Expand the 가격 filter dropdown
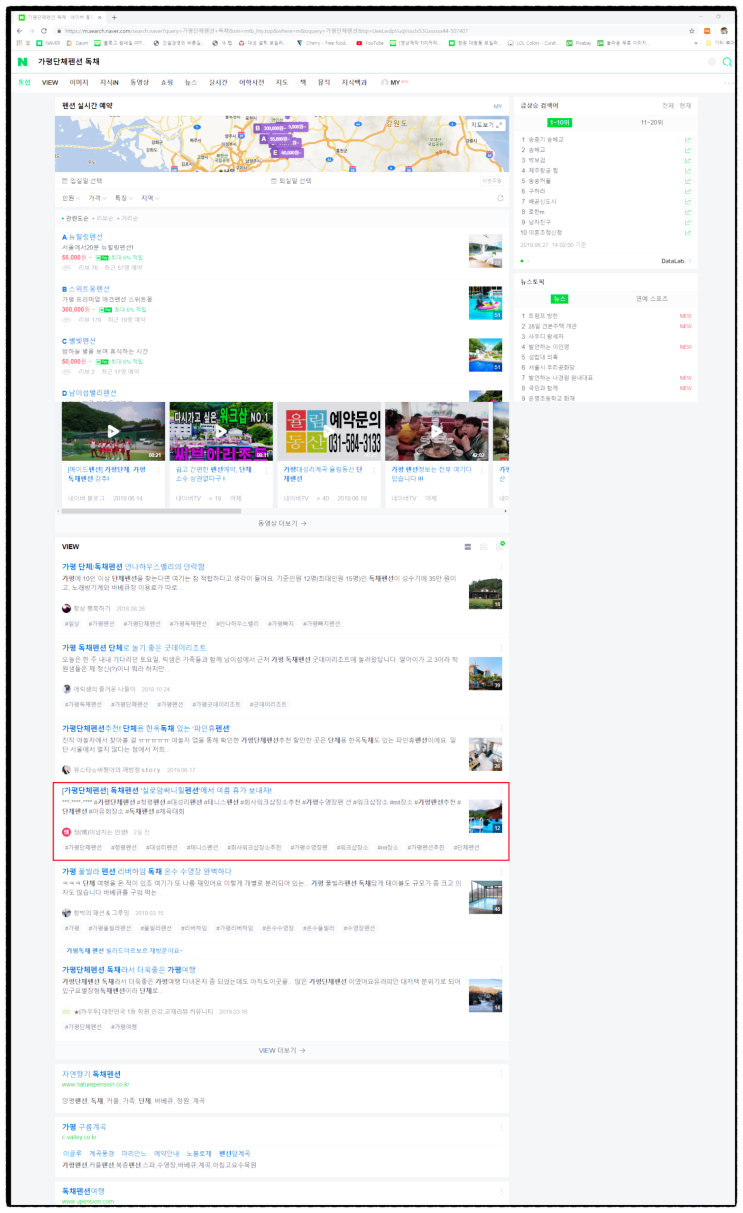Viewport: 743px width, 1213px height. point(97,198)
